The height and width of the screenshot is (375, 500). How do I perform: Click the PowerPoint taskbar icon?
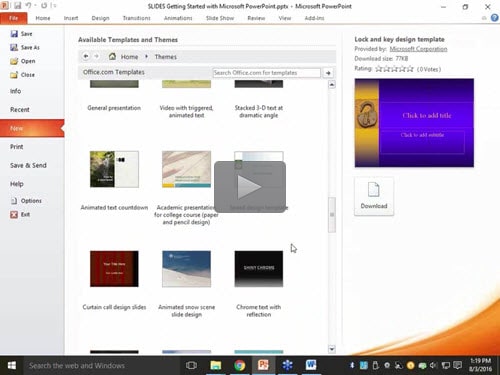click(263, 365)
